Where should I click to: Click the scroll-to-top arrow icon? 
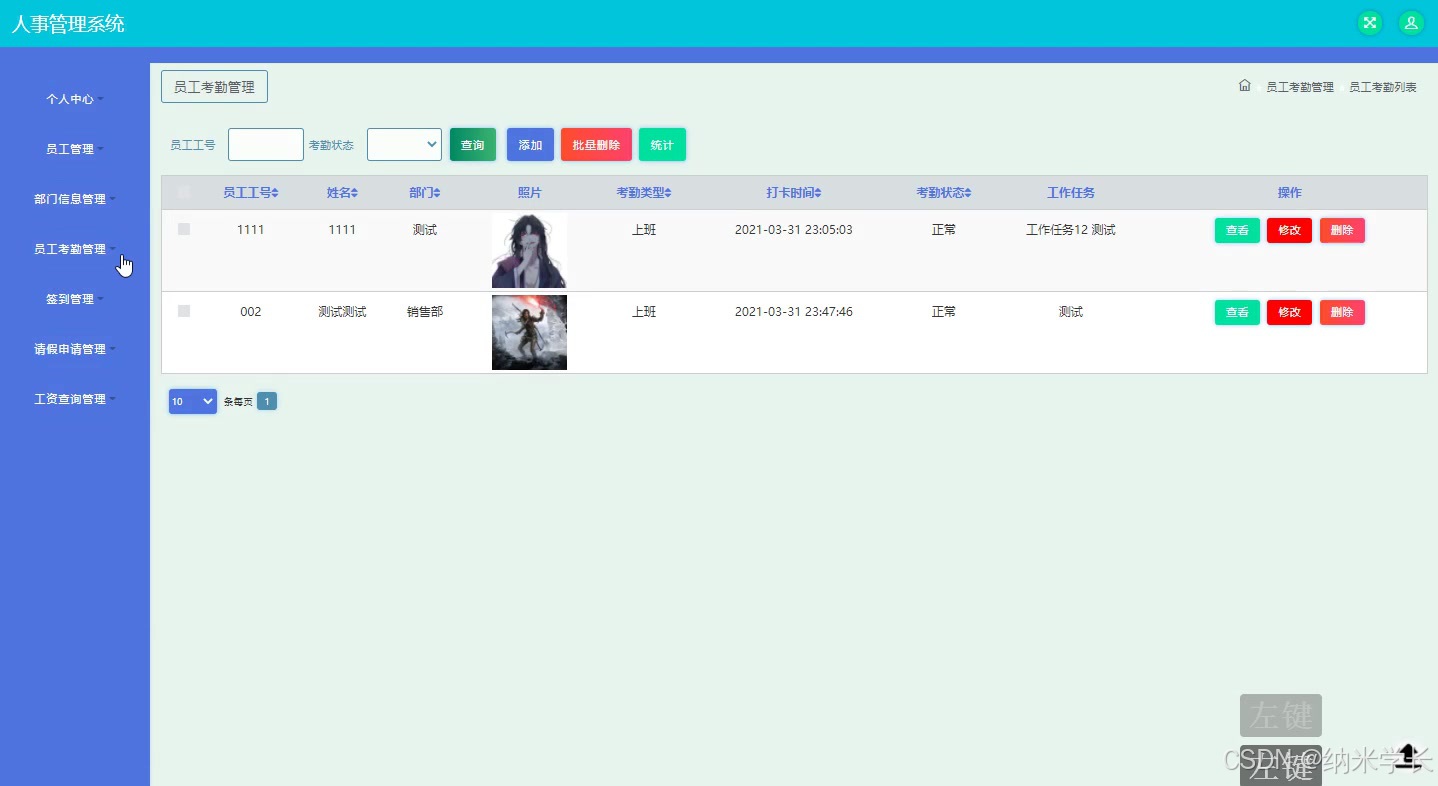click(1407, 754)
